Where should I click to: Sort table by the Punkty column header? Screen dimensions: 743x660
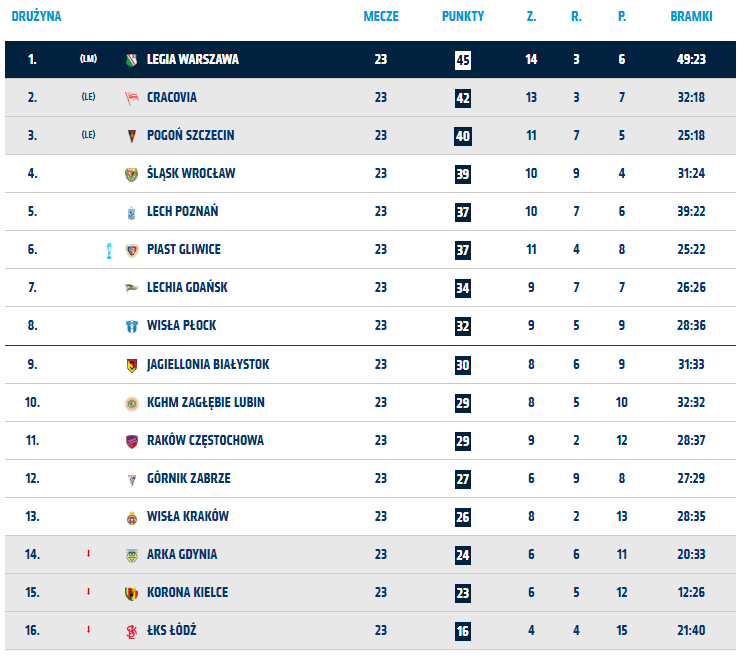pyautogui.click(x=463, y=17)
